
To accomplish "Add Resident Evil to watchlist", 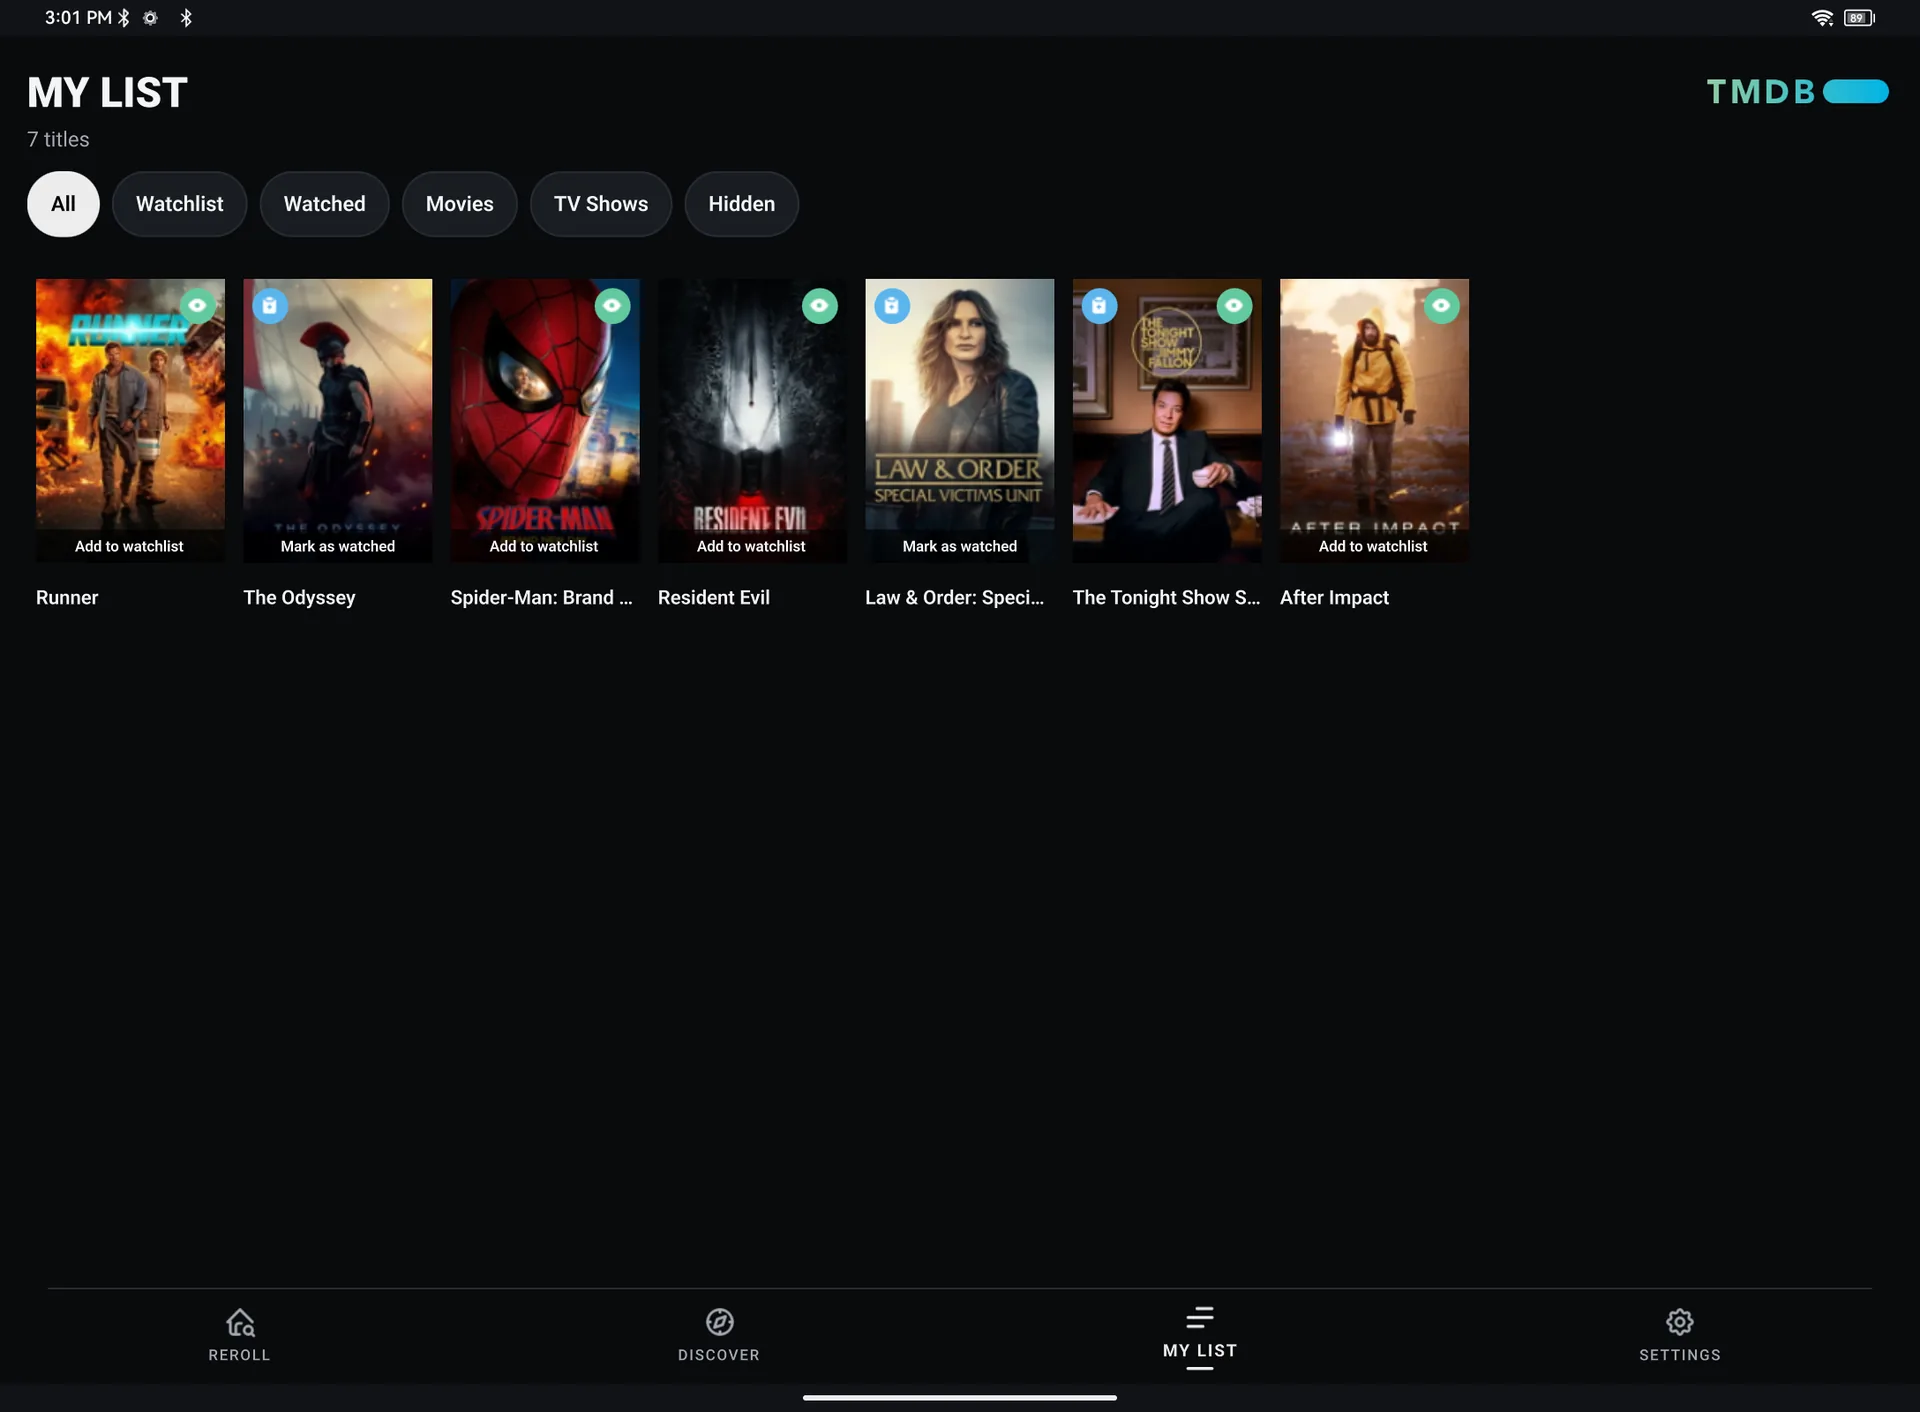I will [x=751, y=546].
